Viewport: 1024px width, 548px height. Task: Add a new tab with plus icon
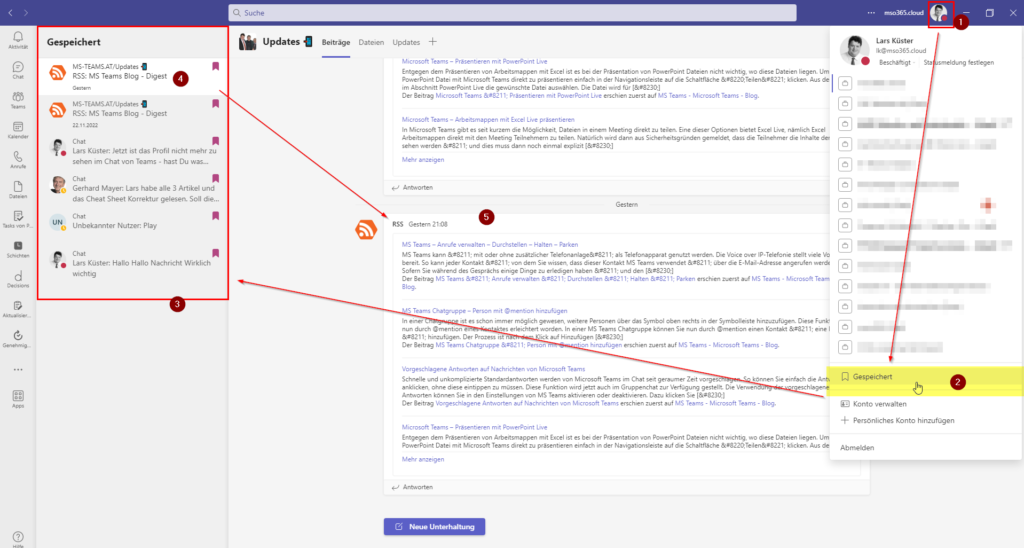(x=432, y=42)
